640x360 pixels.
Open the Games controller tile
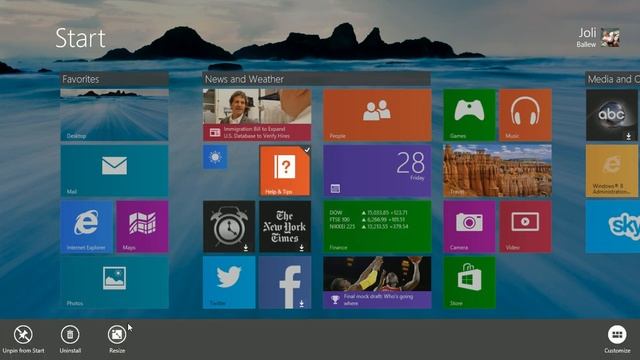[469, 115]
